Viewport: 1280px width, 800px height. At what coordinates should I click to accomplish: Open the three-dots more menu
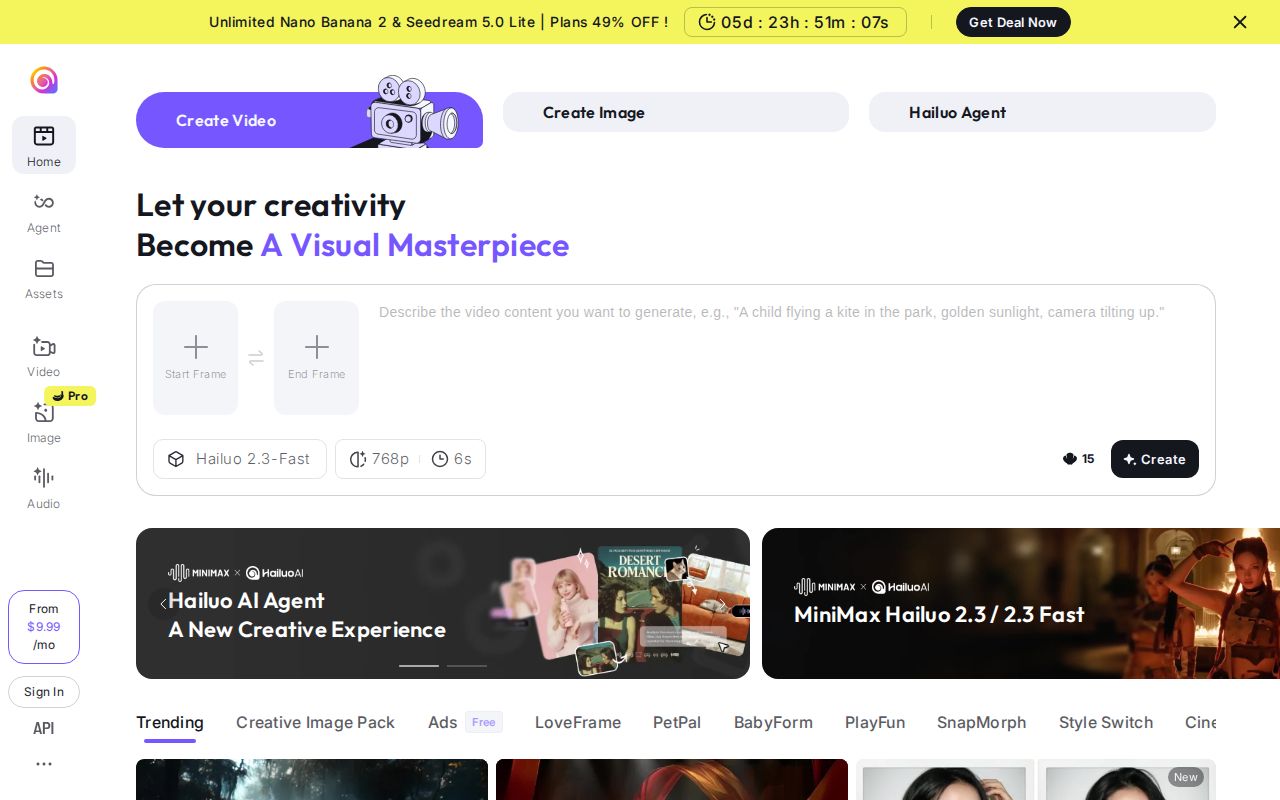(44, 764)
